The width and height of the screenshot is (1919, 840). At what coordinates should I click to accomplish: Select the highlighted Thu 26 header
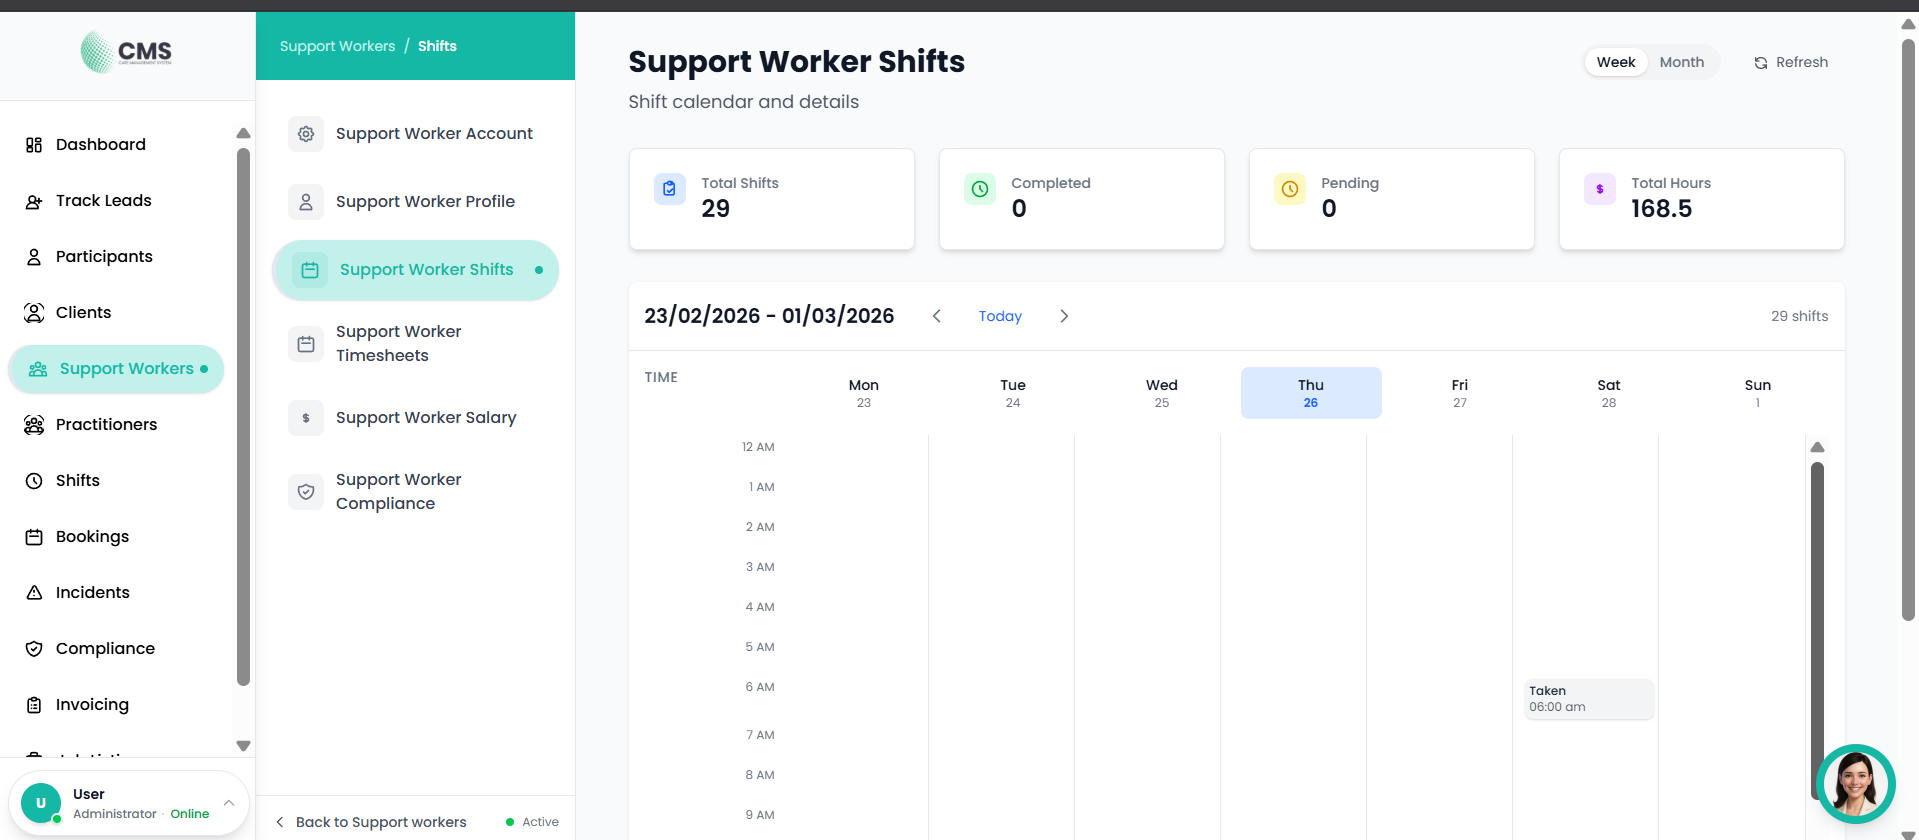coord(1311,393)
